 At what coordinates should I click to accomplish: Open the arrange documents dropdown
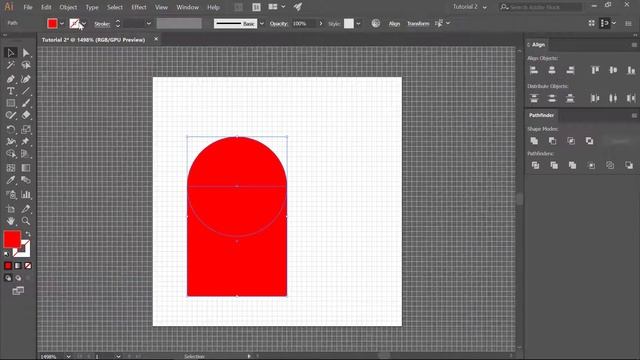pos(283,7)
